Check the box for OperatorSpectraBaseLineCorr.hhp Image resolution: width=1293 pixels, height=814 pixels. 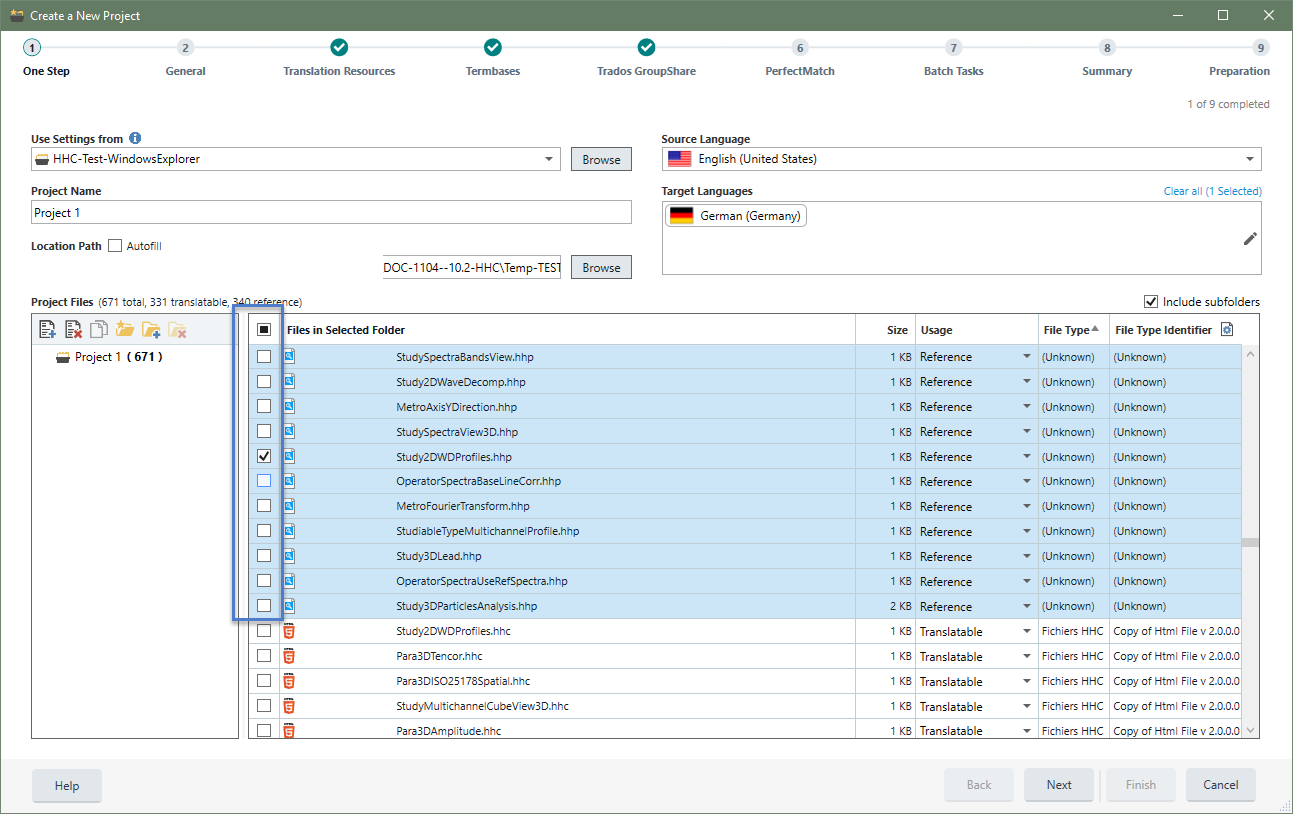click(x=264, y=481)
